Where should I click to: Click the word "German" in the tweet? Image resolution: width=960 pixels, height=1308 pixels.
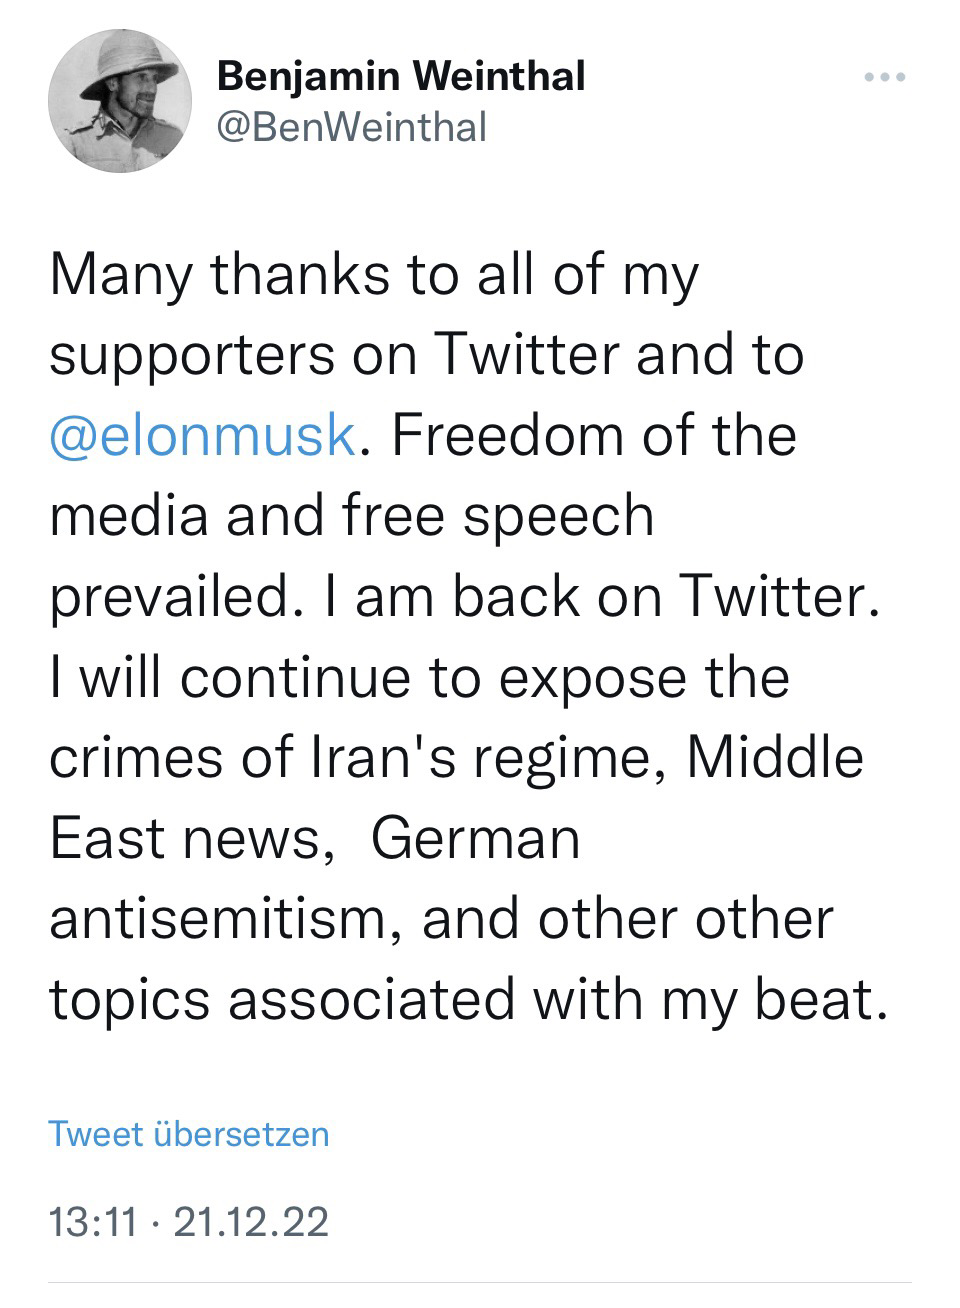click(476, 837)
